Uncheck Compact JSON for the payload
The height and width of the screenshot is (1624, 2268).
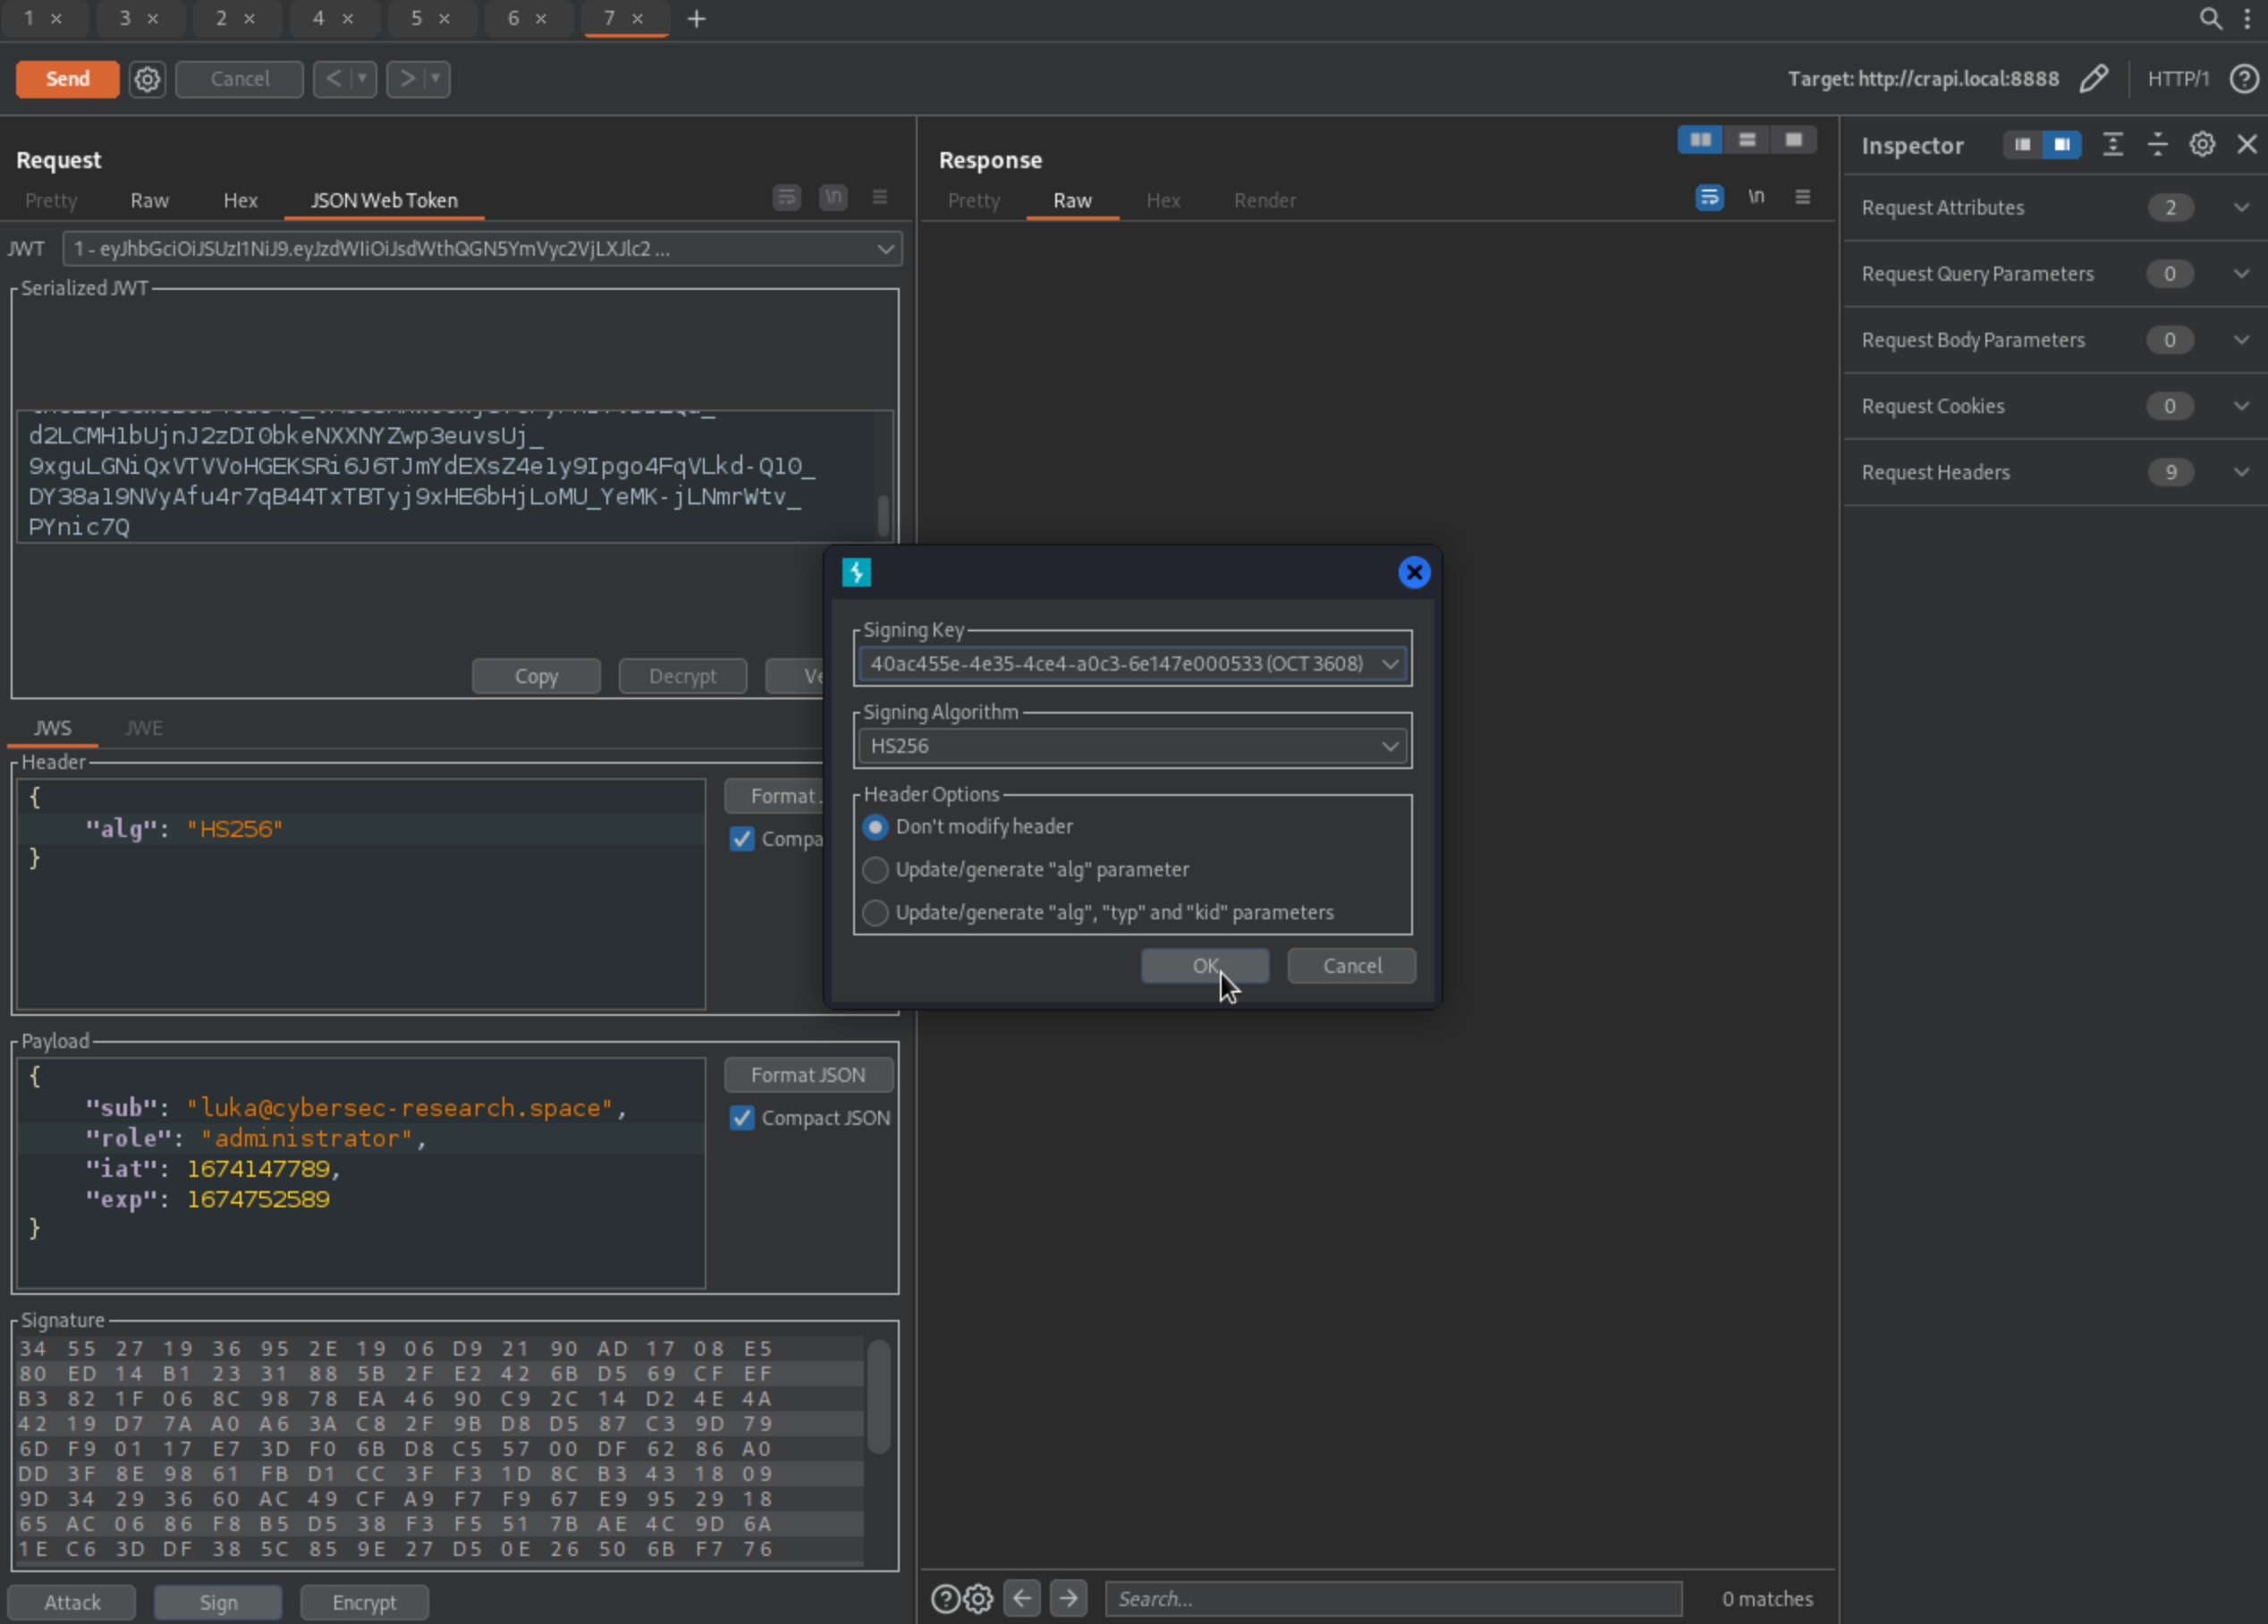[x=742, y=1118]
